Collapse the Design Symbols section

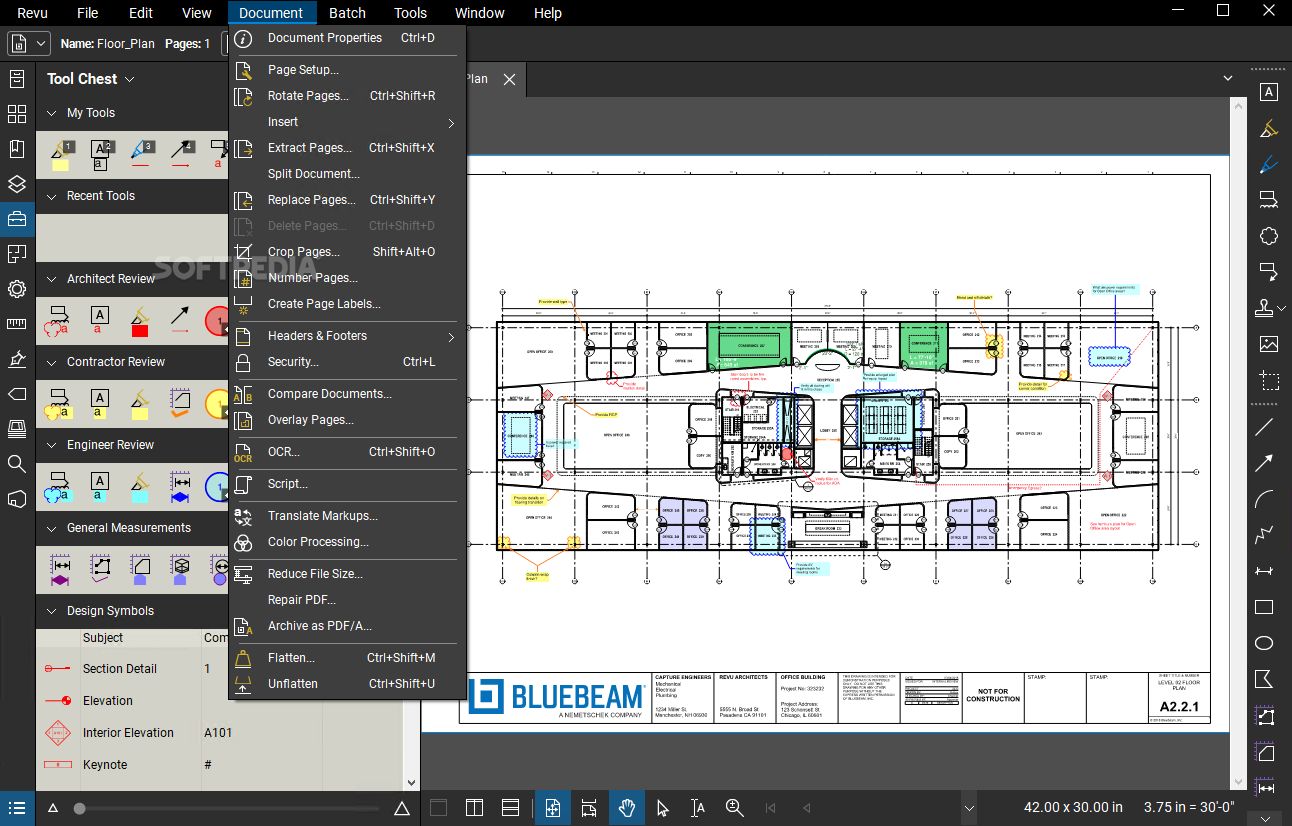click(x=51, y=611)
